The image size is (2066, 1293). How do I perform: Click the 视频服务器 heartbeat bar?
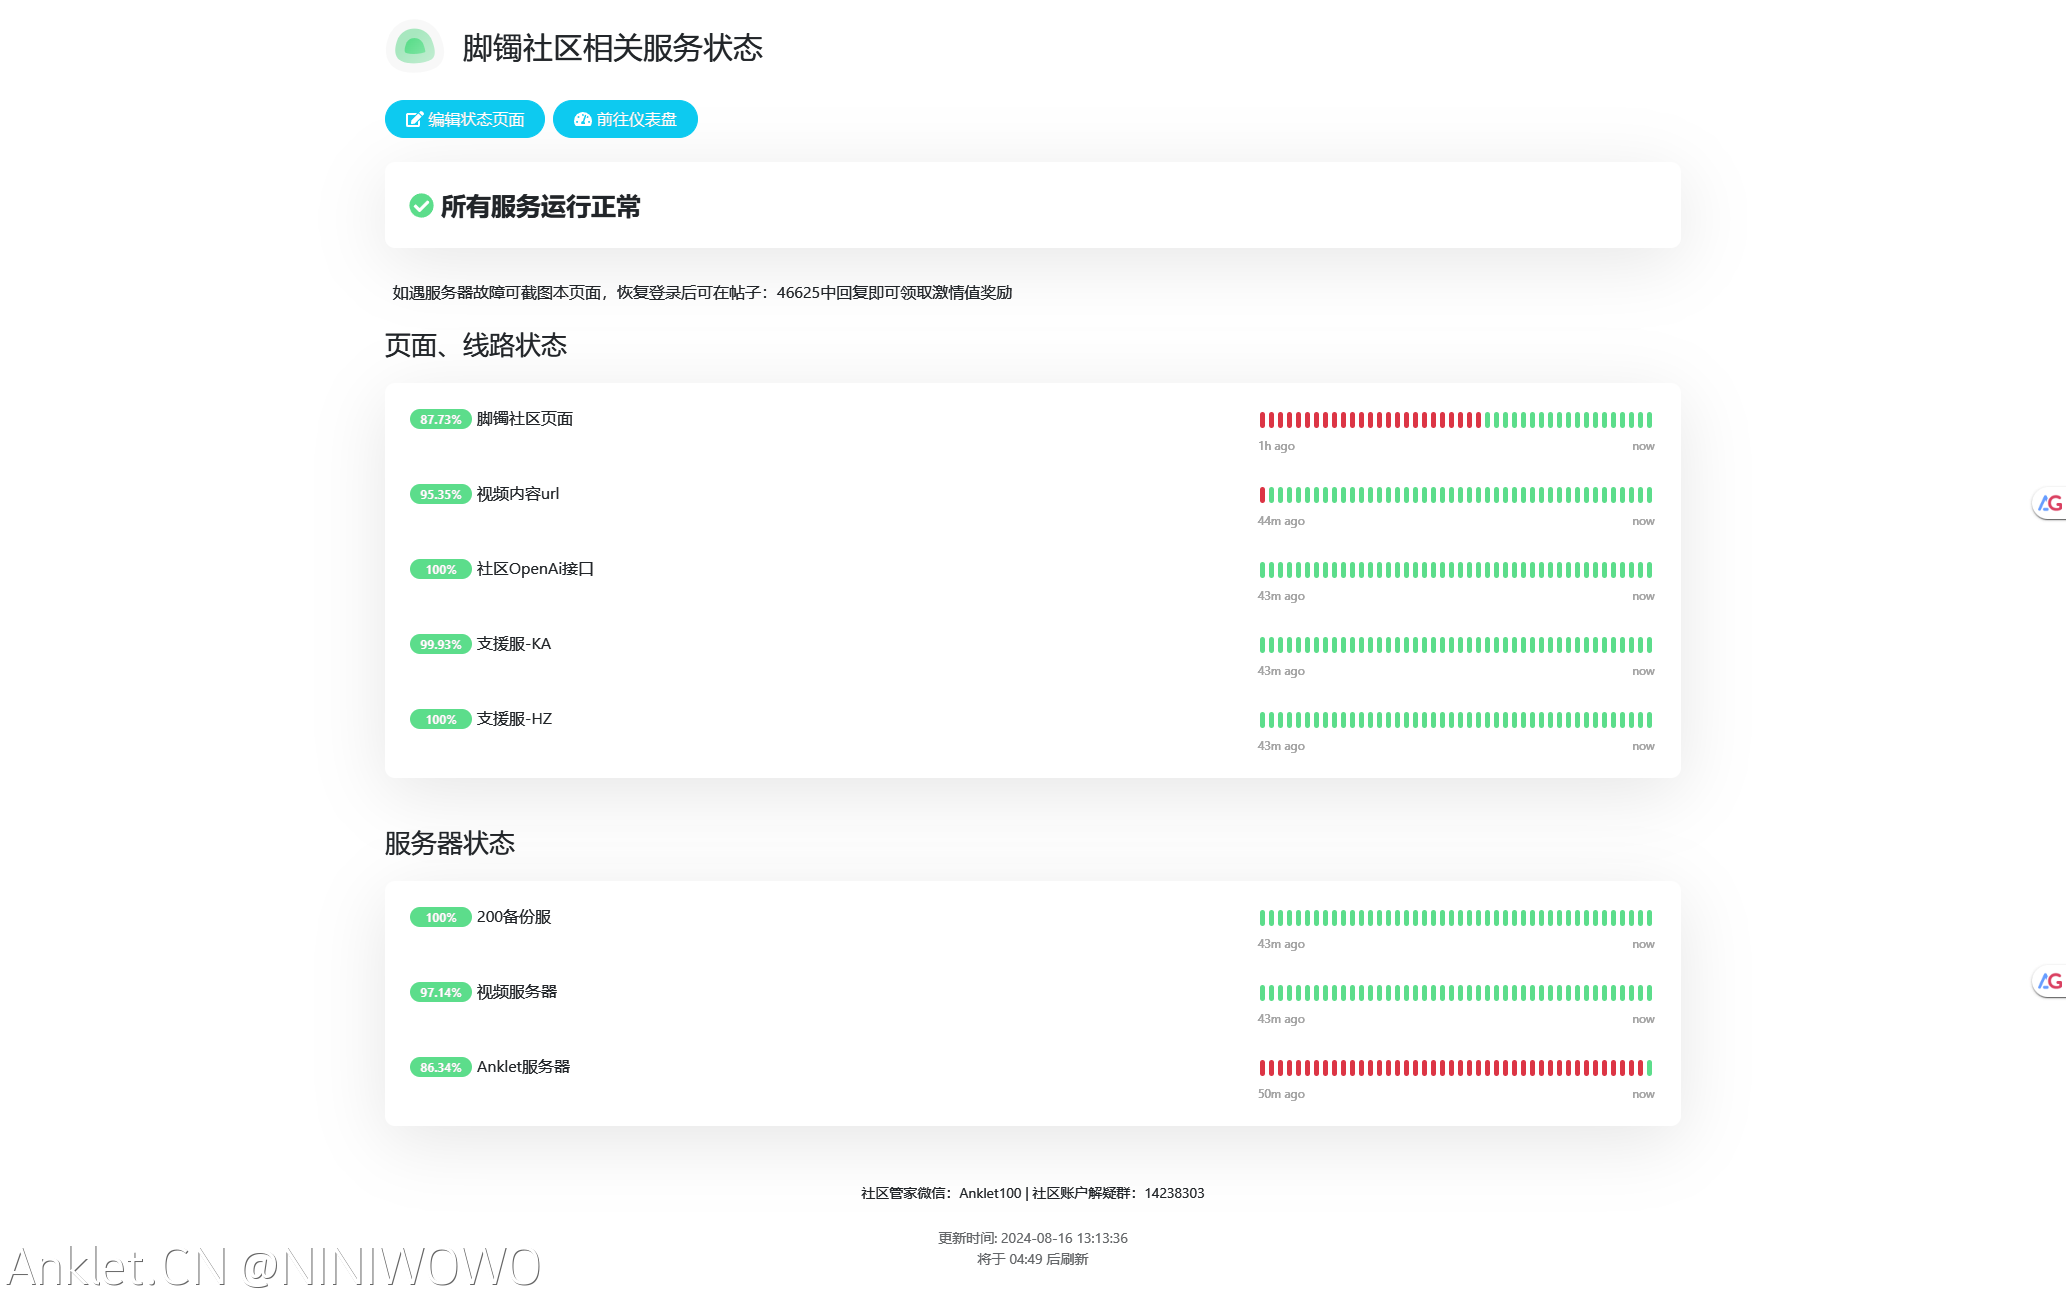[1456, 993]
